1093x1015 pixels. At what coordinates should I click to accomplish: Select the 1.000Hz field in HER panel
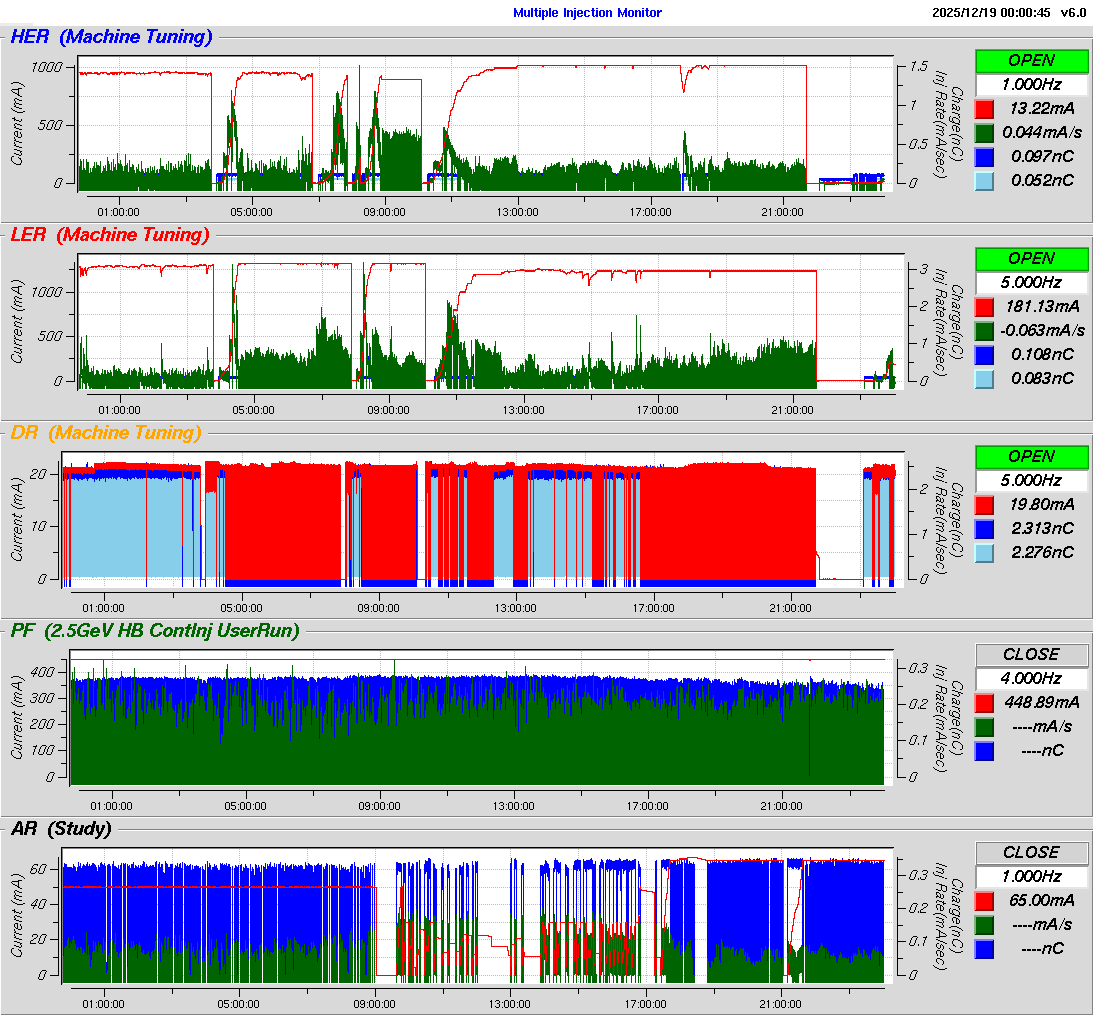[1031, 85]
